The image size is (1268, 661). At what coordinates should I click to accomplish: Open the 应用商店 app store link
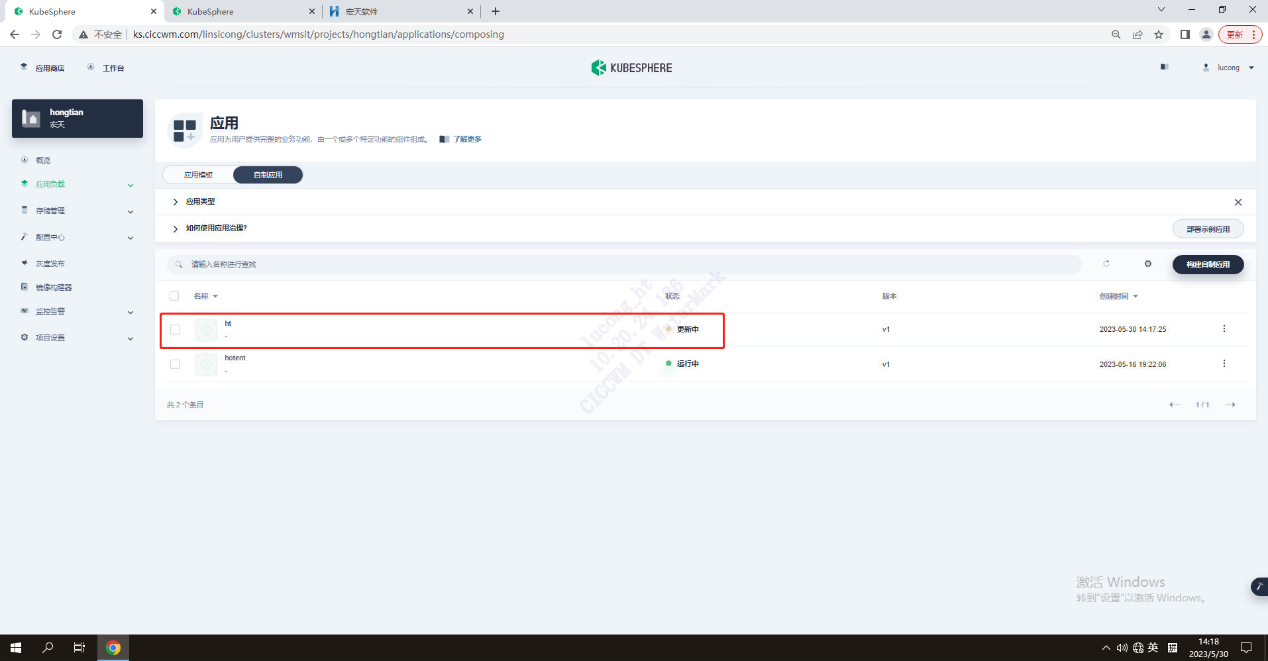pos(42,68)
